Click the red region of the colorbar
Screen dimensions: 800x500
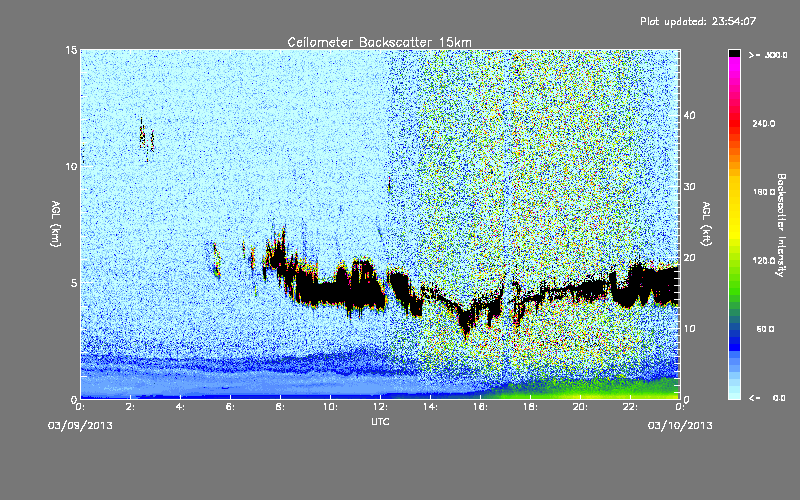[734, 122]
